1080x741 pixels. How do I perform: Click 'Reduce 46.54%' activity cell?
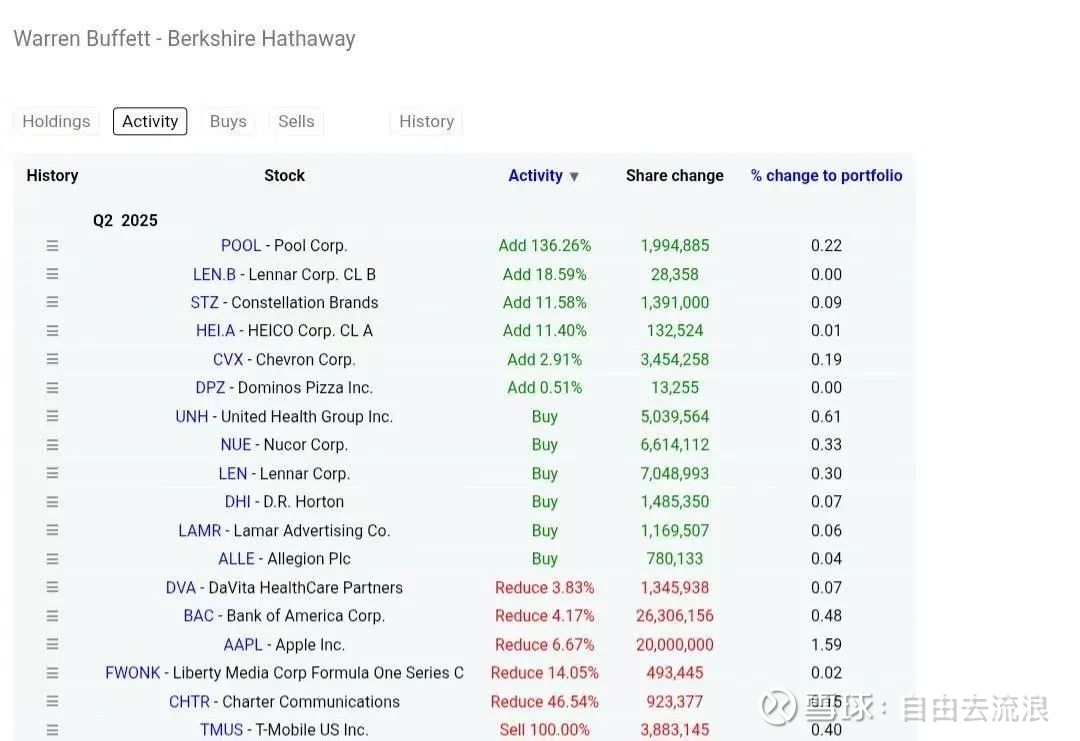545,701
